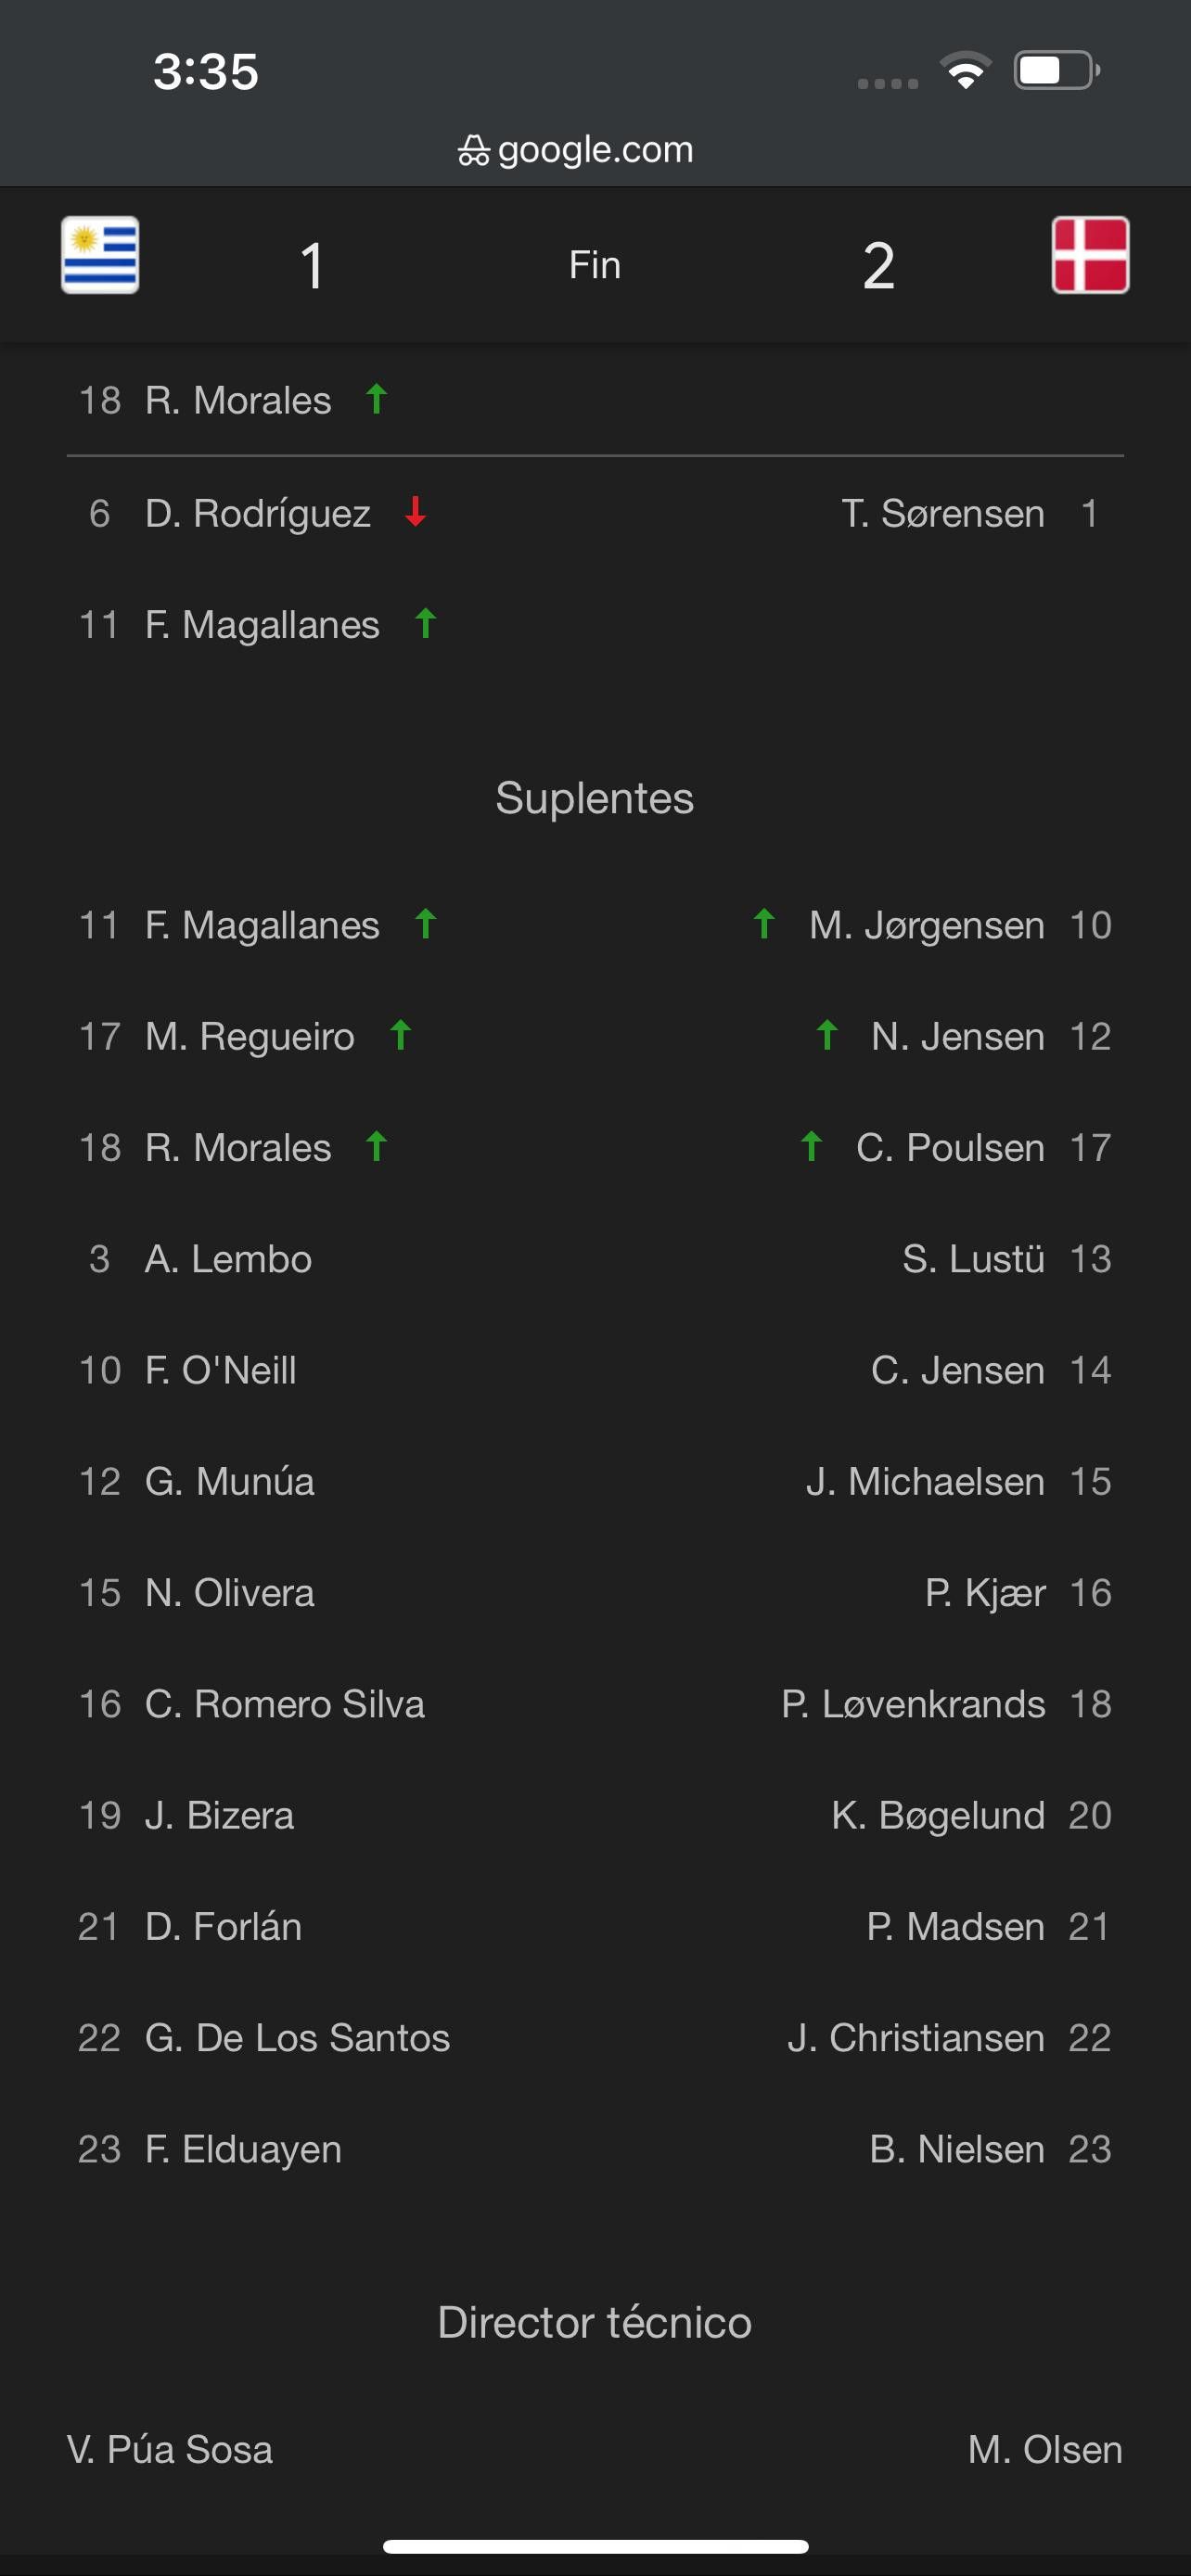Tap the red substitution arrow beside D. Rodríguez
Image resolution: width=1191 pixels, height=2576 pixels.
point(415,512)
